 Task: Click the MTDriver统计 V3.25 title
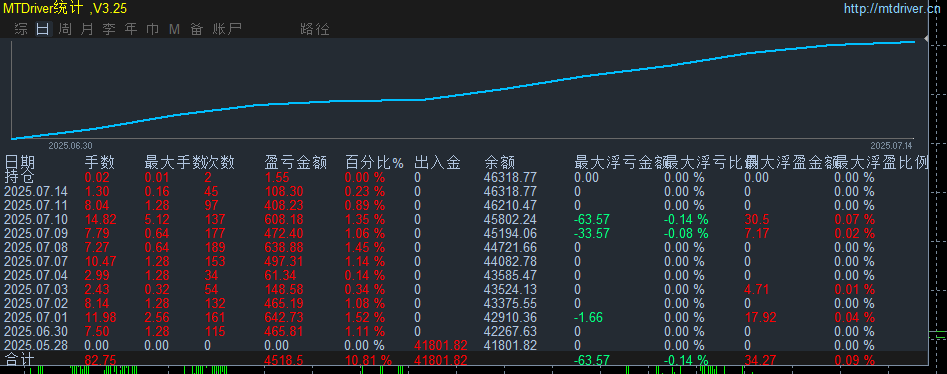coord(64,8)
